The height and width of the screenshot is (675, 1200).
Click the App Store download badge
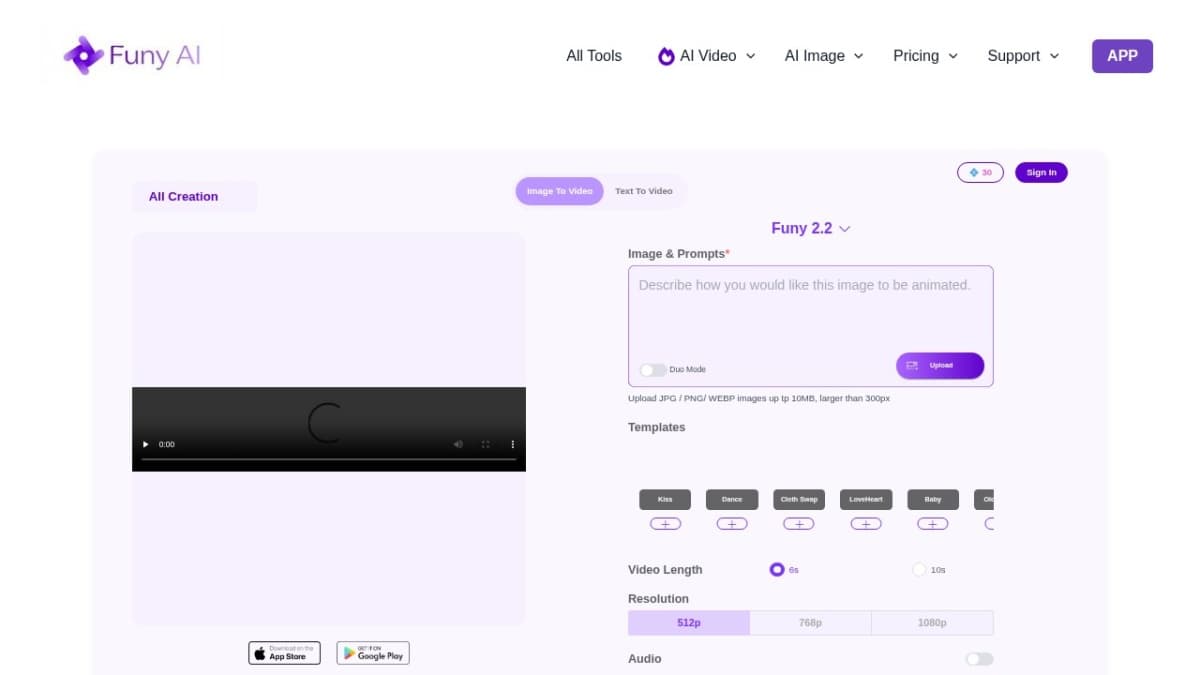point(284,653)
